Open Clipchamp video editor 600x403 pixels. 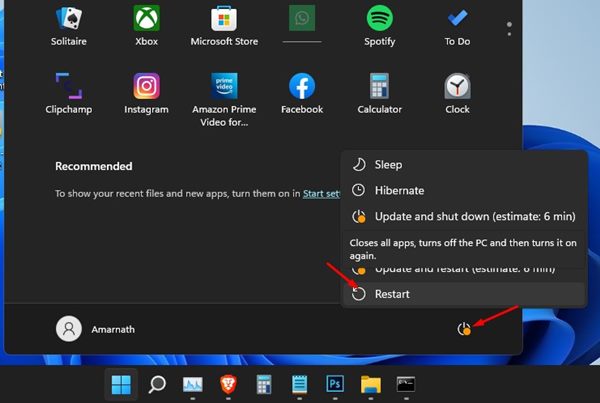point(69,94)
